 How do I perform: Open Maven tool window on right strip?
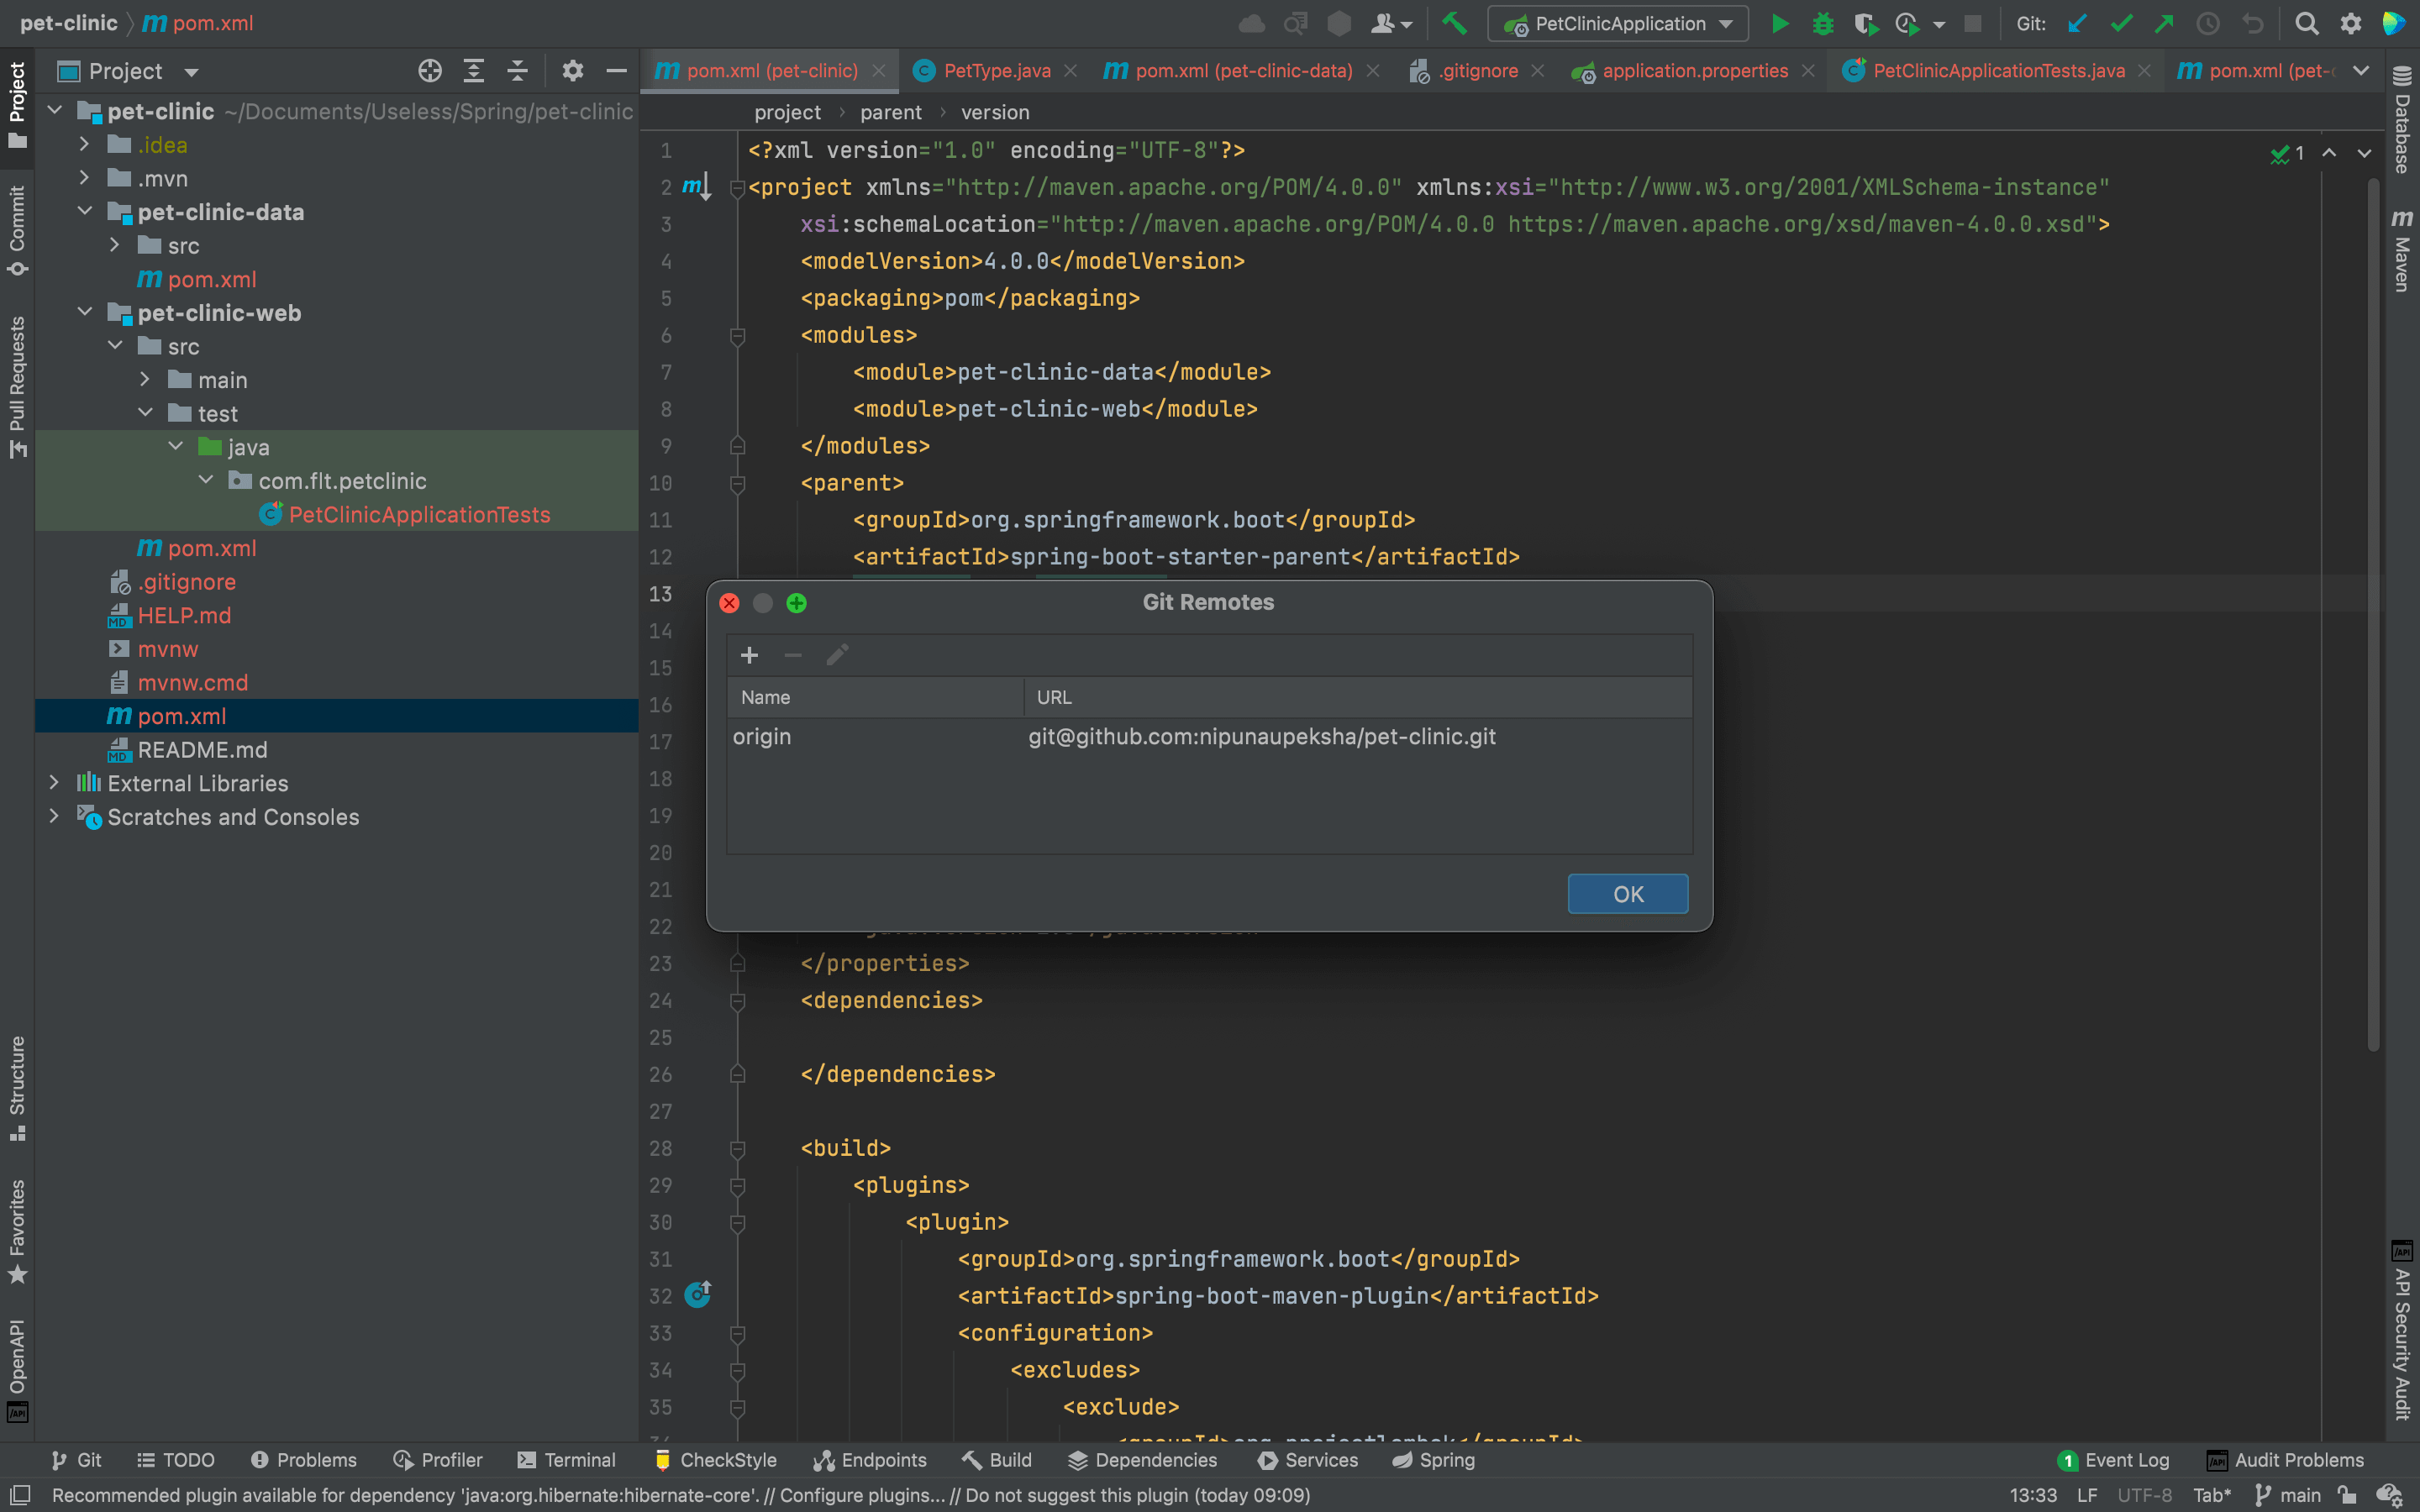(2402, 250)
